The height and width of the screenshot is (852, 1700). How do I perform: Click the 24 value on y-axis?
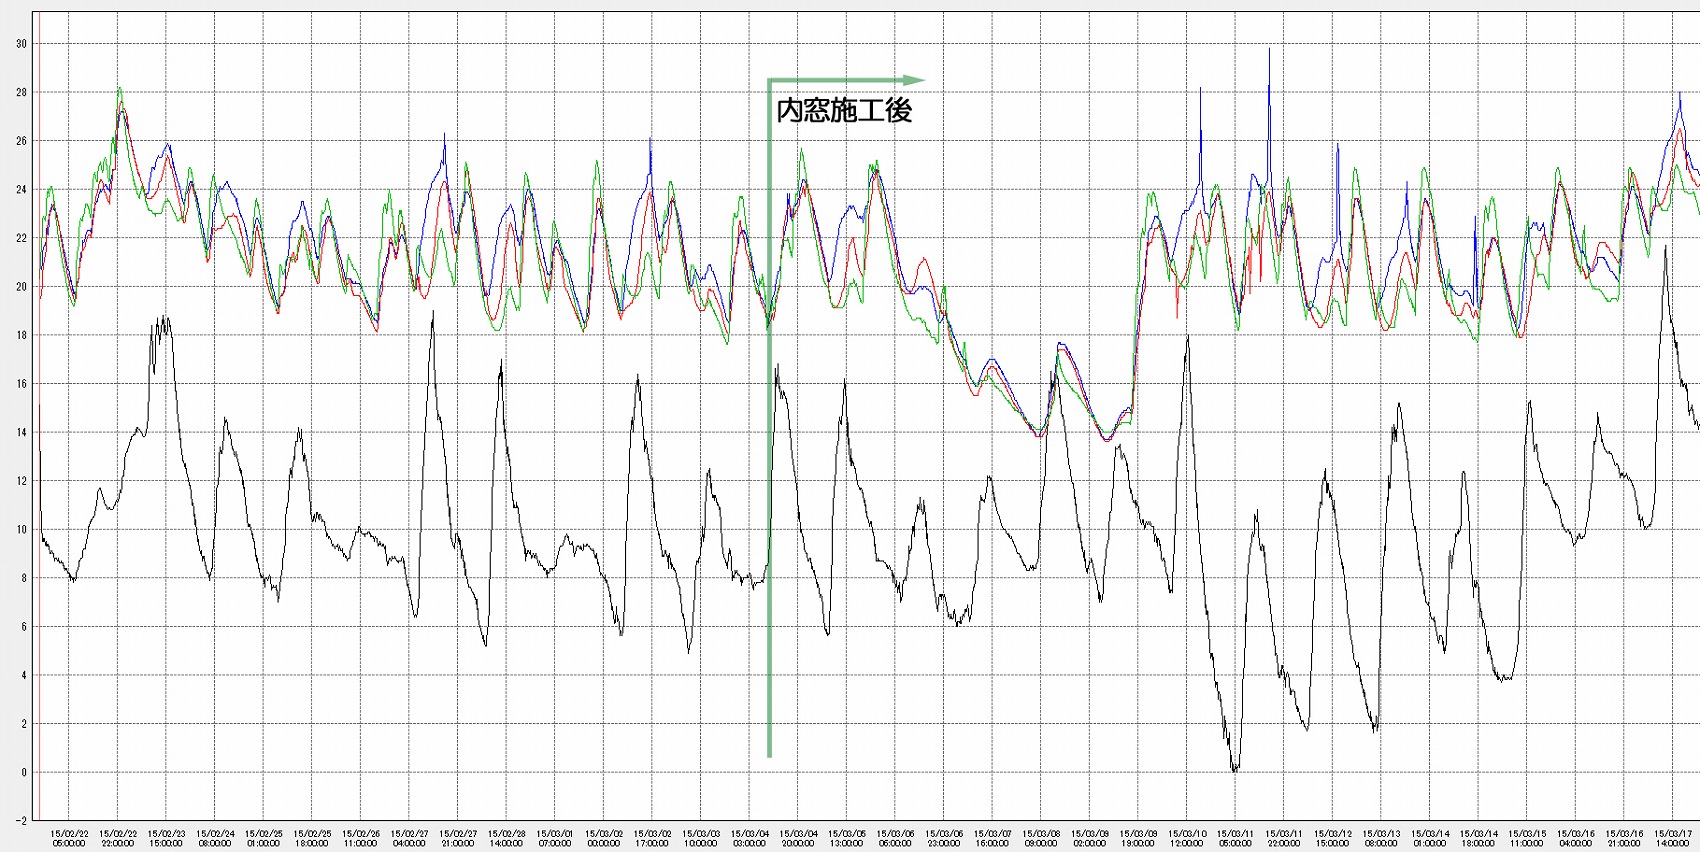click(21, 190)
